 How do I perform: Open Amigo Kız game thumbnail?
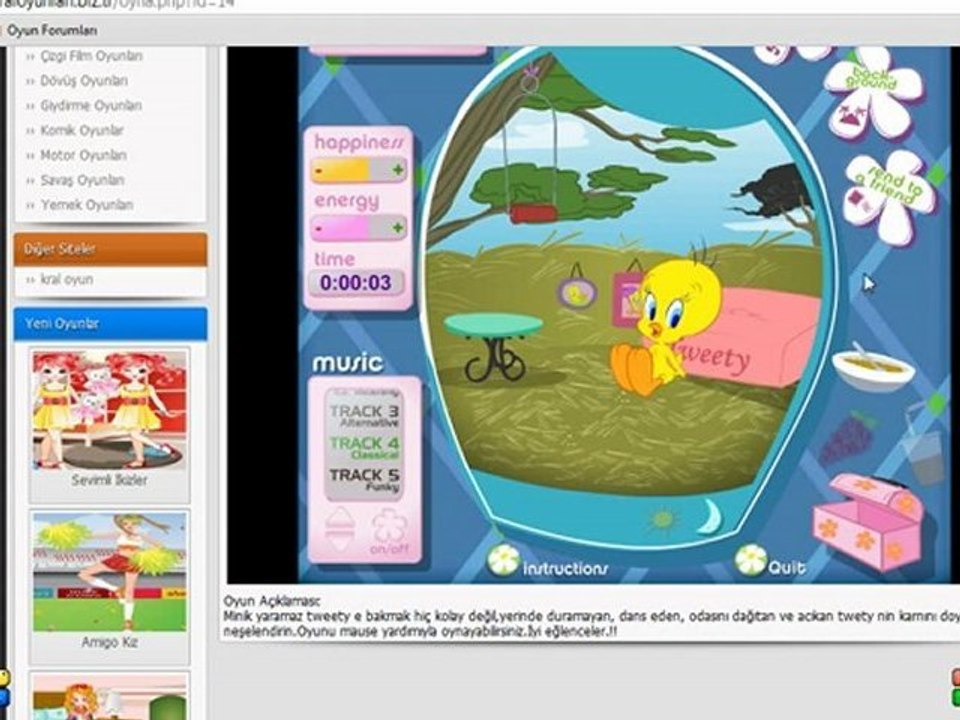click(x=110, y=572)
